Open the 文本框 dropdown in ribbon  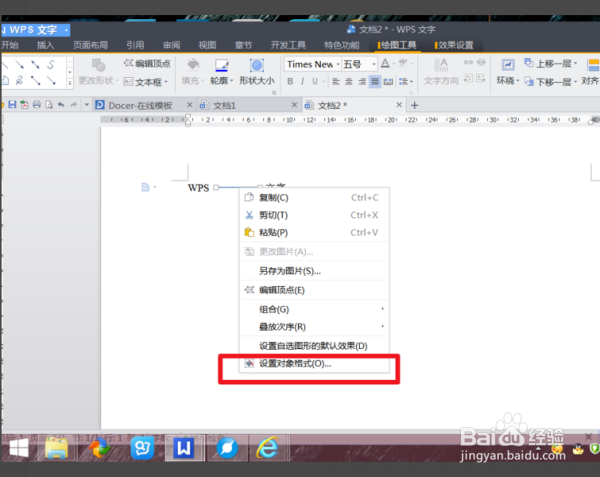point(146,82)
